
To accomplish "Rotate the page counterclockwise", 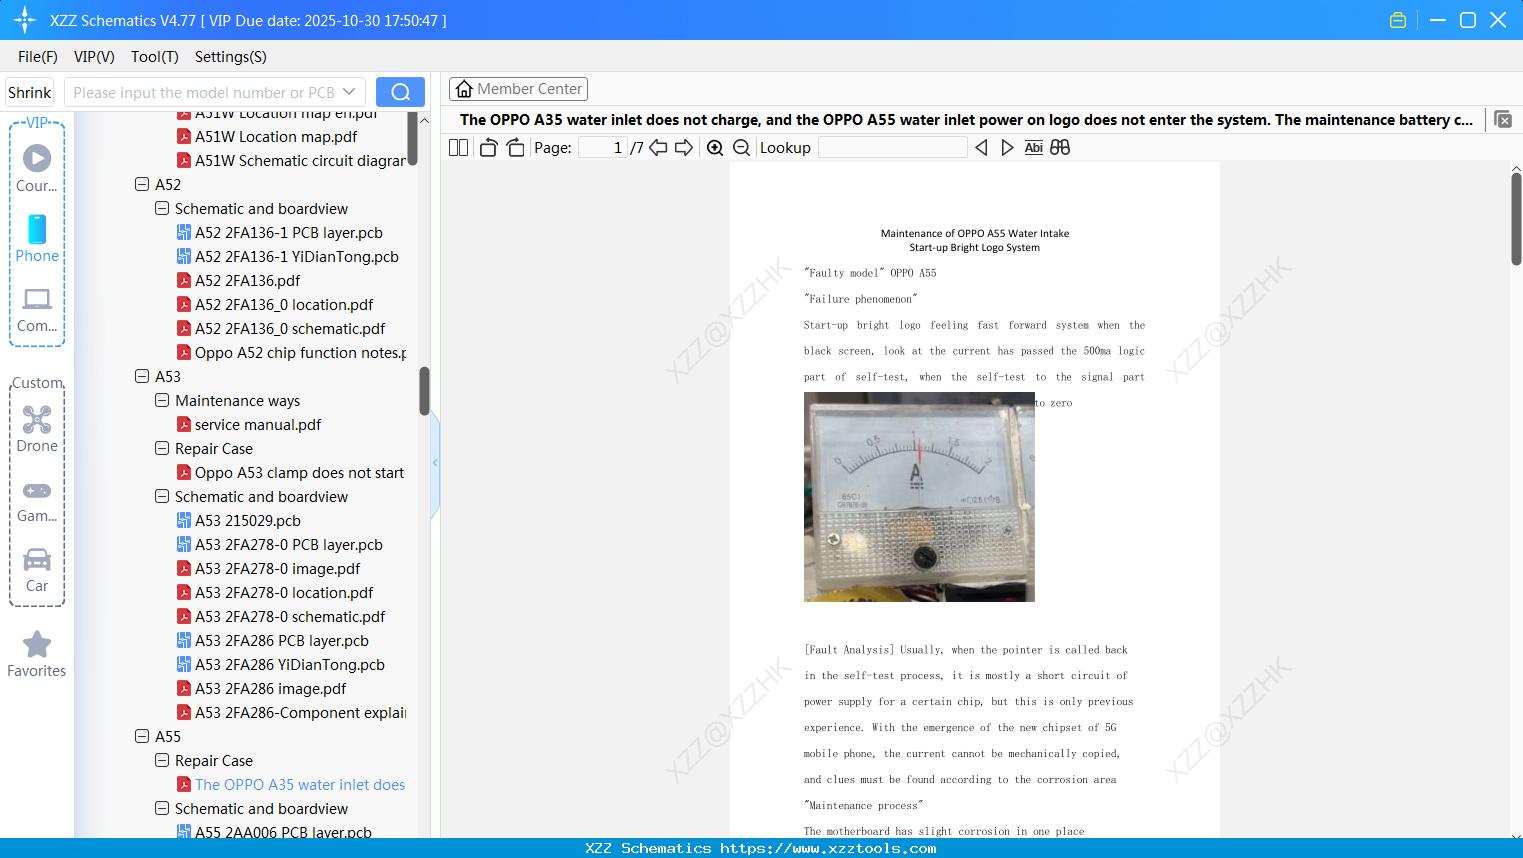I will (488, 148).
